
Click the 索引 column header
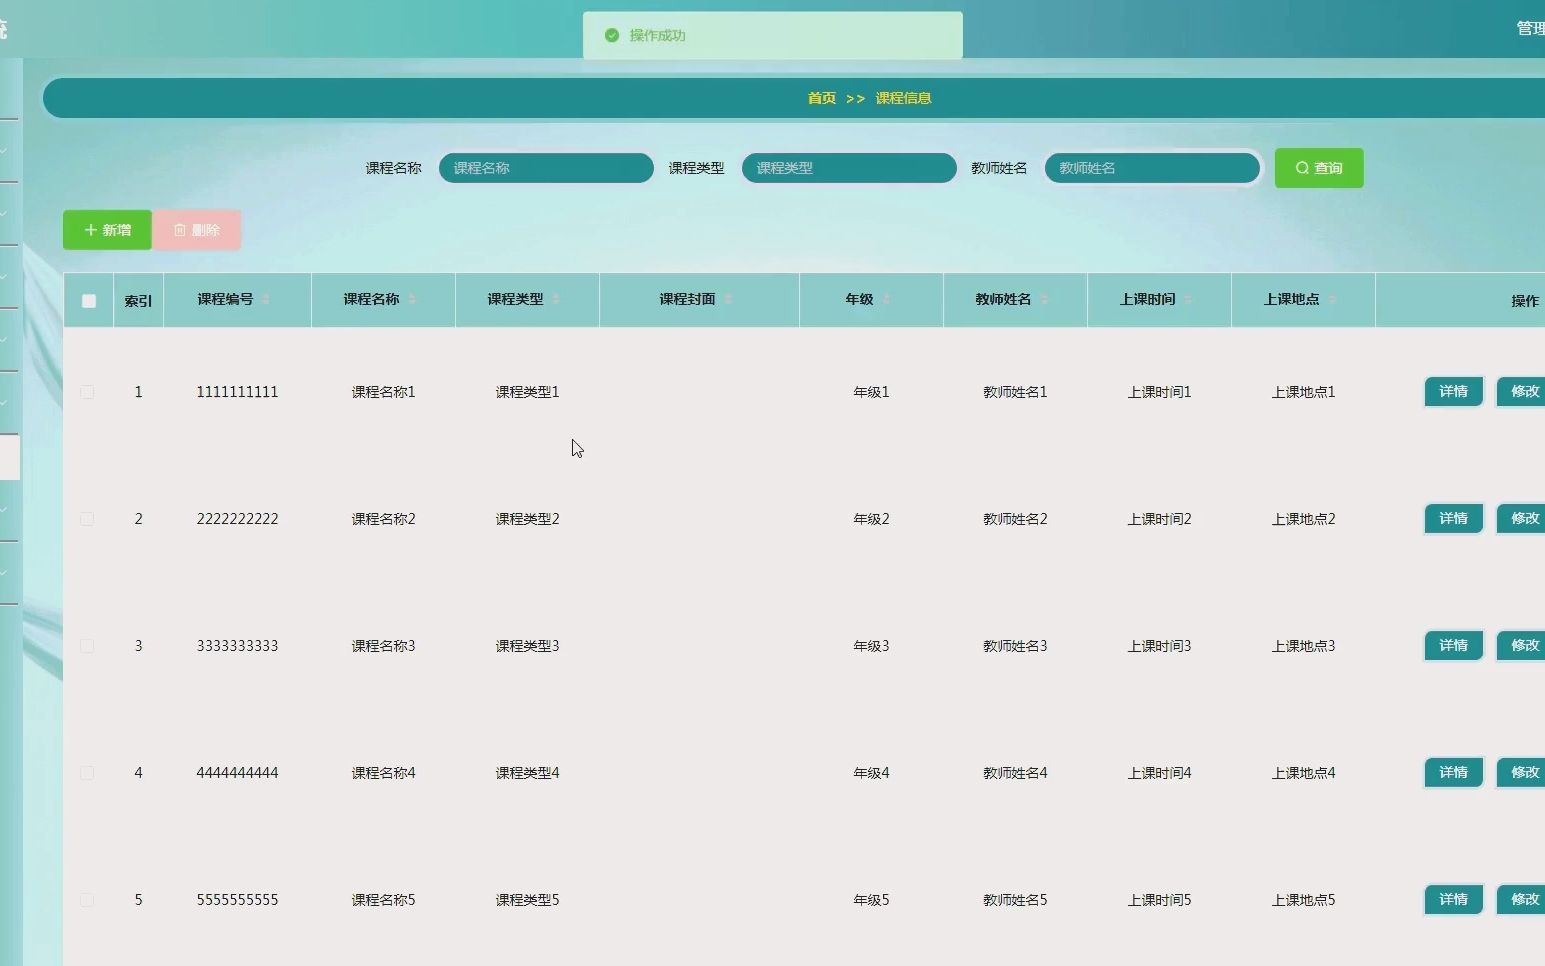pos(138,300)
